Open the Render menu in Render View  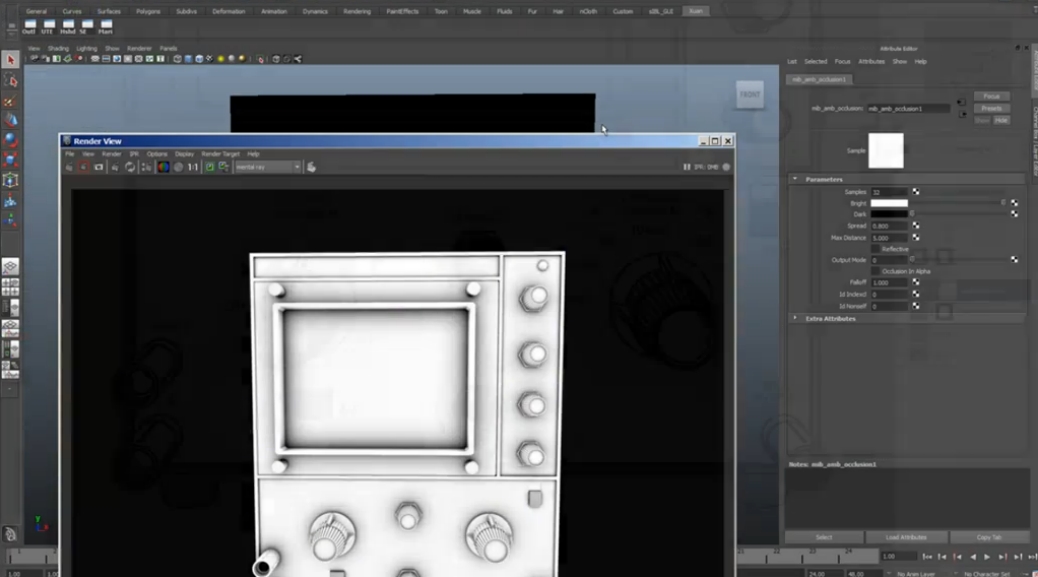click(111, 154)
